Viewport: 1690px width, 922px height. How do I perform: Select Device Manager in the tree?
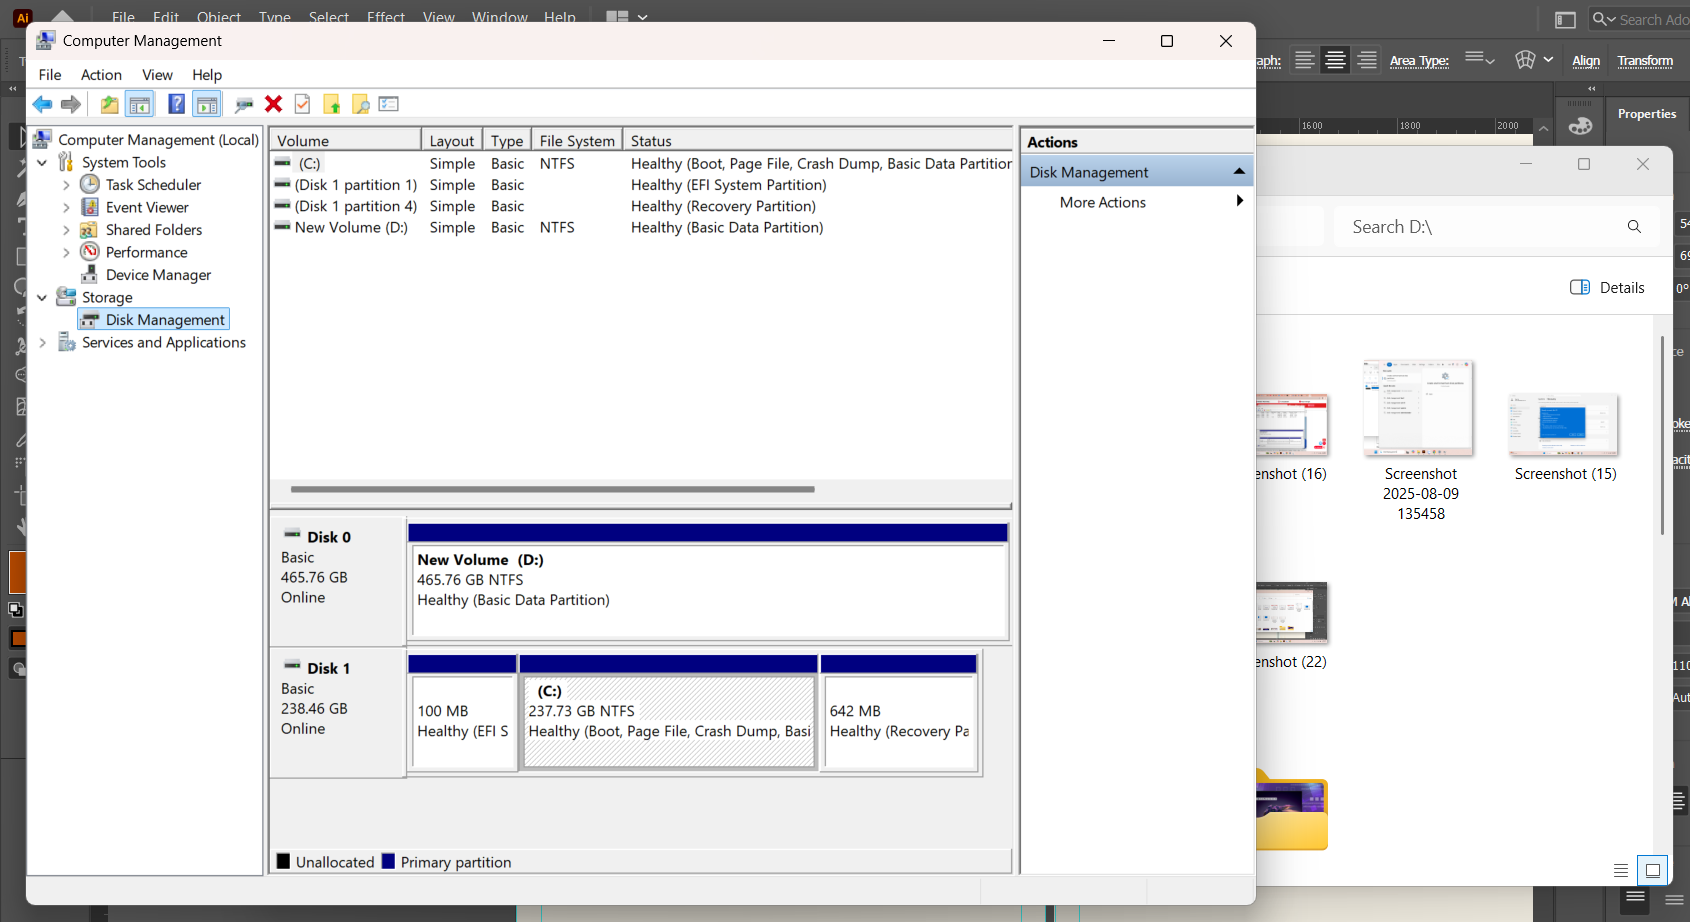click(158, 275)
